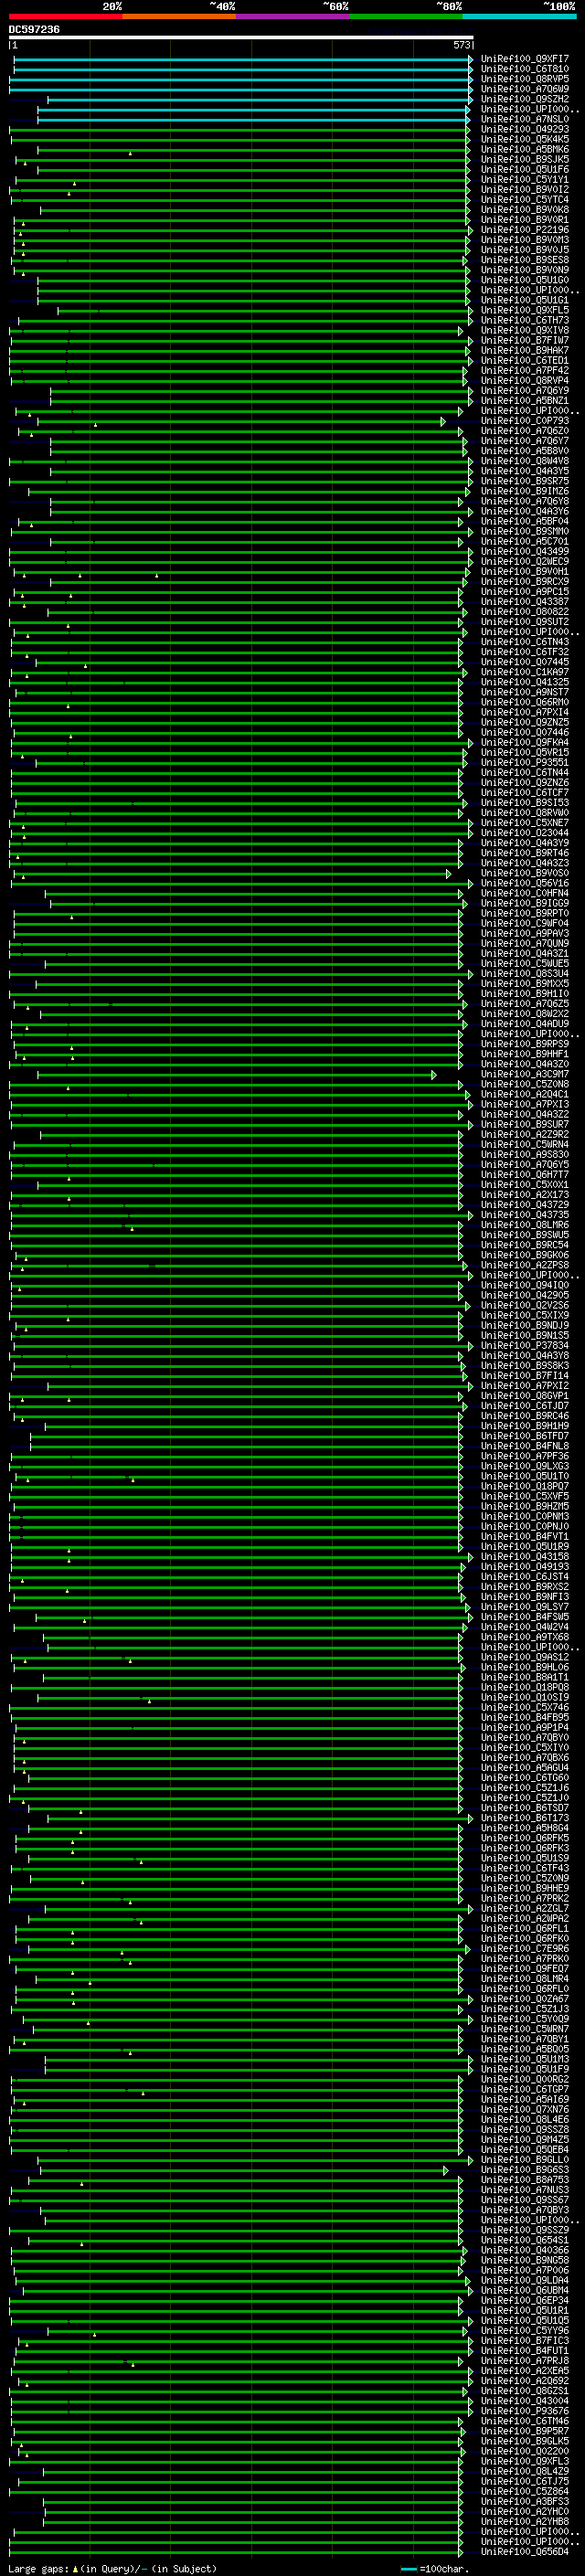Click the 573 query length marker
Screen dimensions: 585x2576
462,45
